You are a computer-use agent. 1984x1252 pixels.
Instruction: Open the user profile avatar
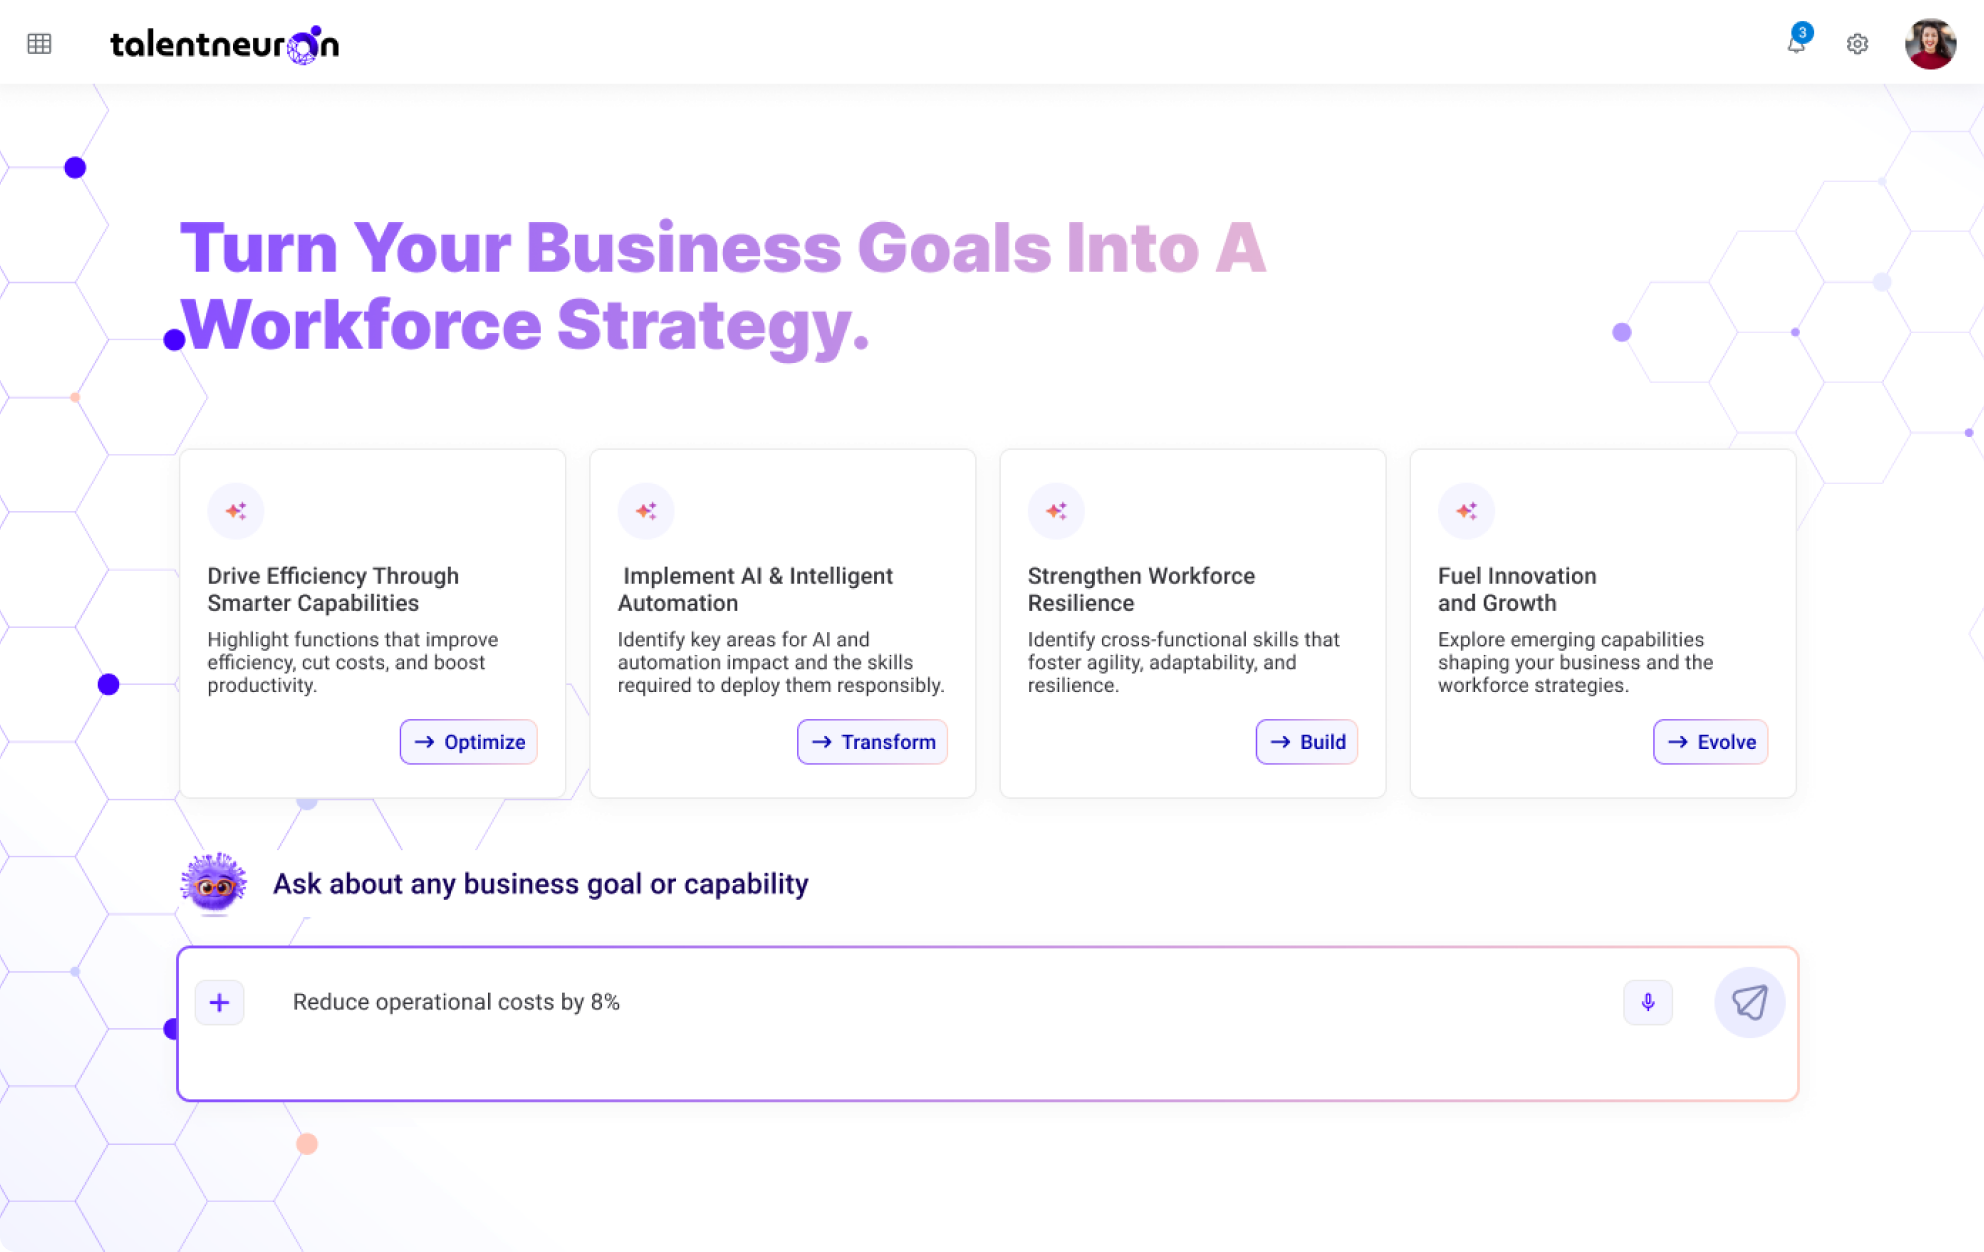pos(1930,44)
